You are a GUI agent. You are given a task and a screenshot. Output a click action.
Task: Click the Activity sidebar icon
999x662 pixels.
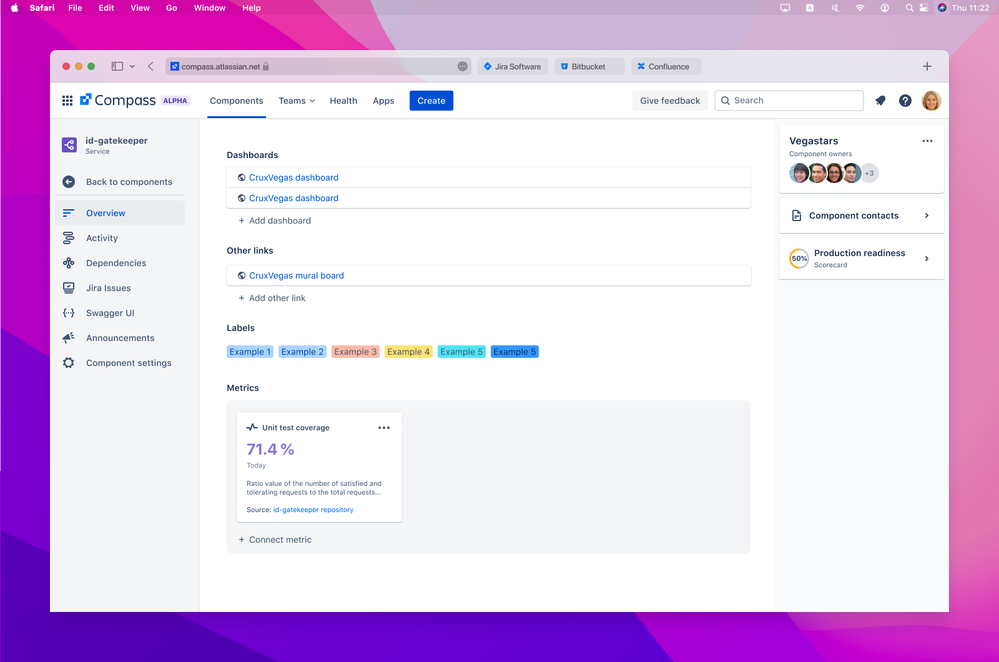68,238
